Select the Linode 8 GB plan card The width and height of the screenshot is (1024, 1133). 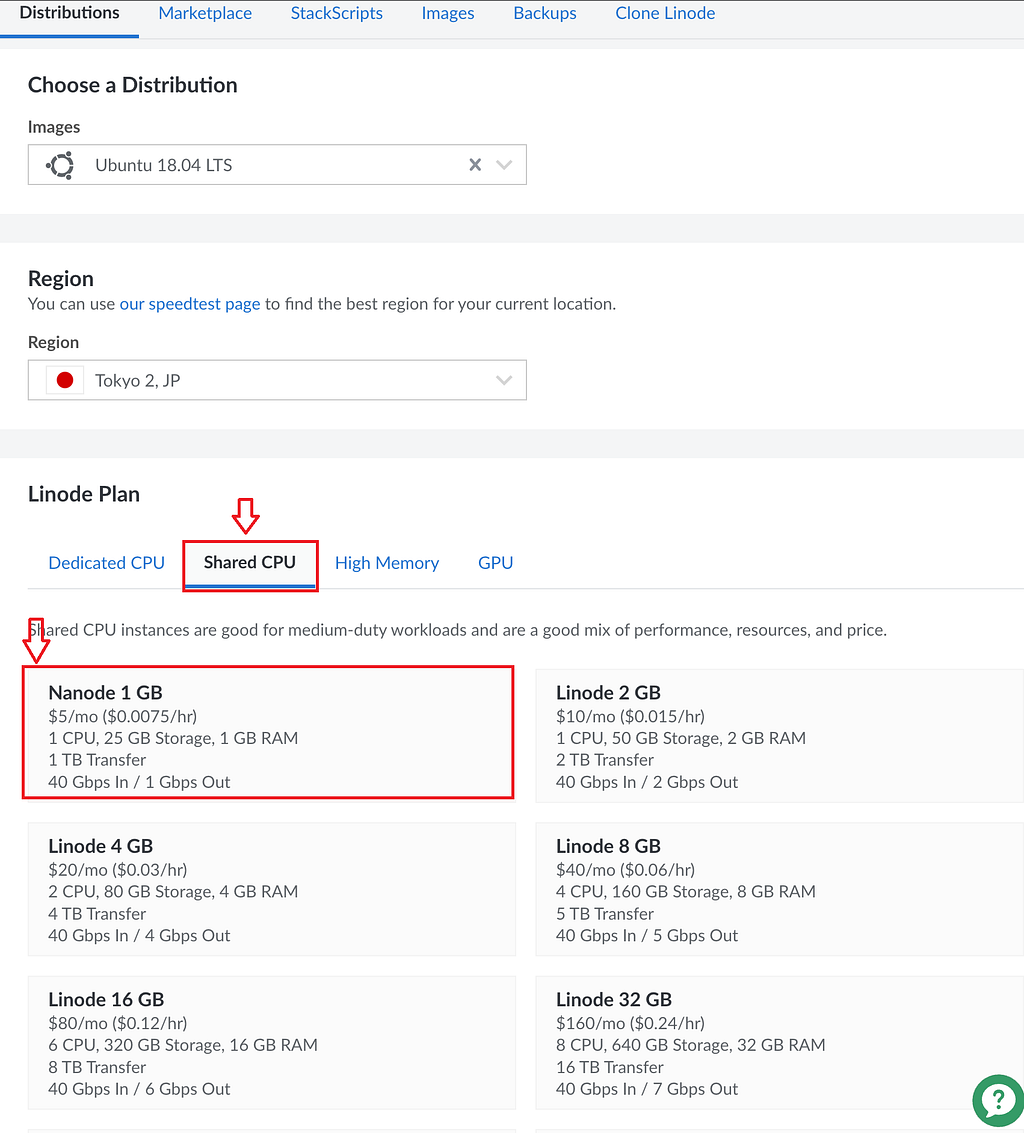pos(780,889)
